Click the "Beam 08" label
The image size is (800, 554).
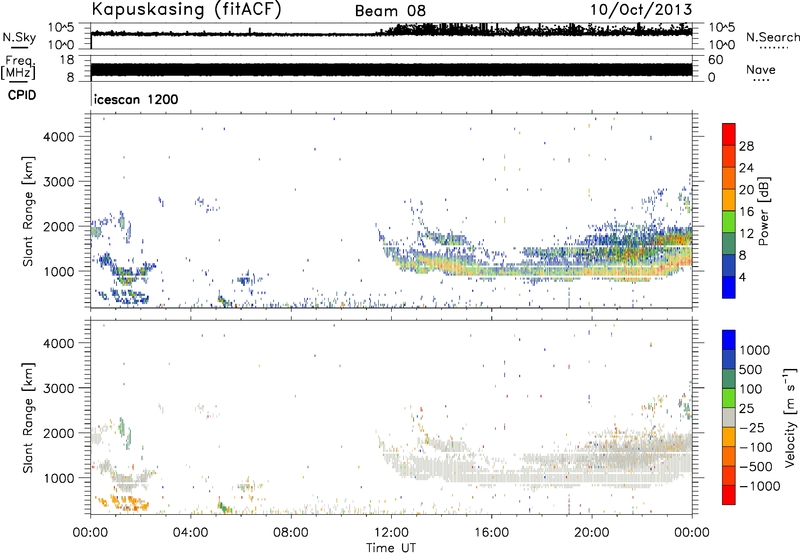tap(390, 11)
